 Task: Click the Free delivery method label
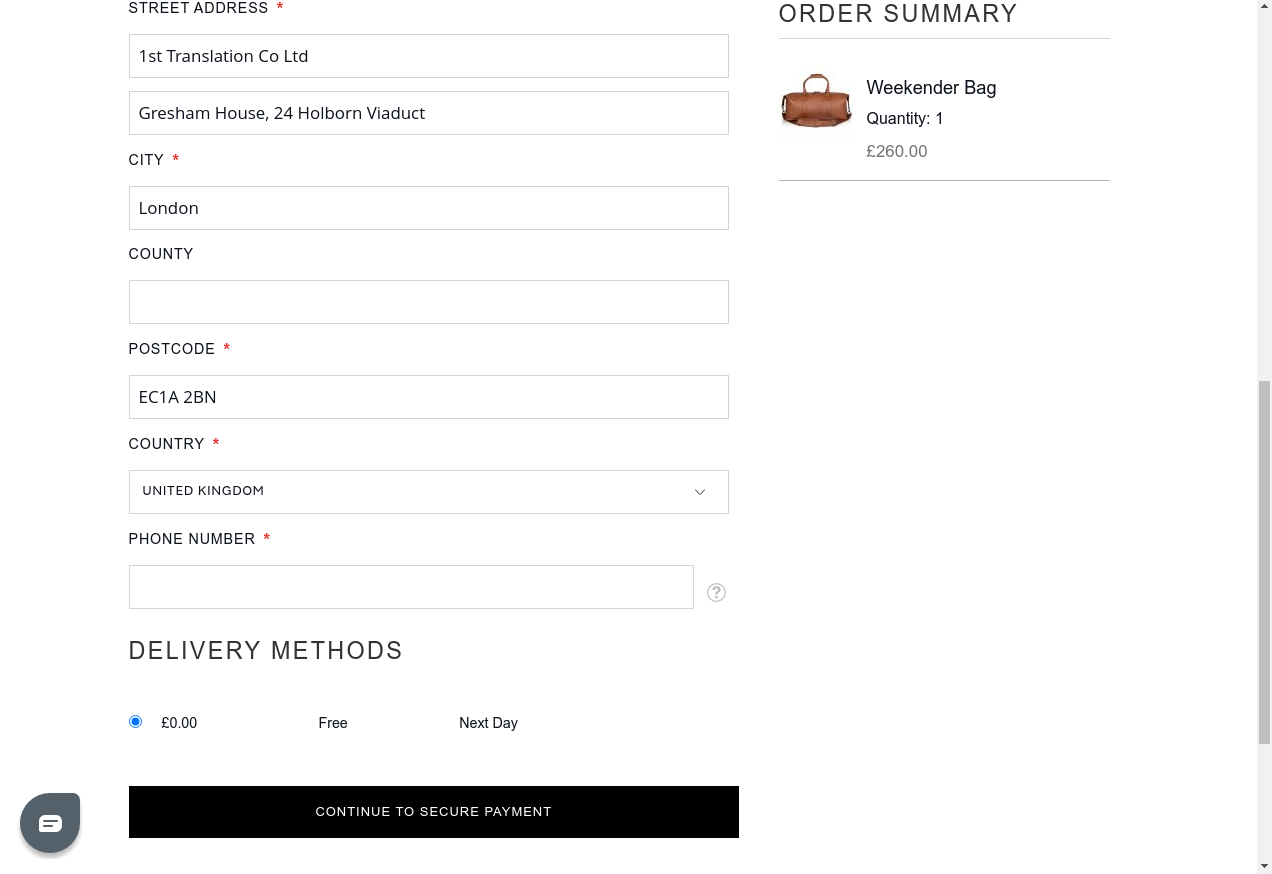click(333, 723)
